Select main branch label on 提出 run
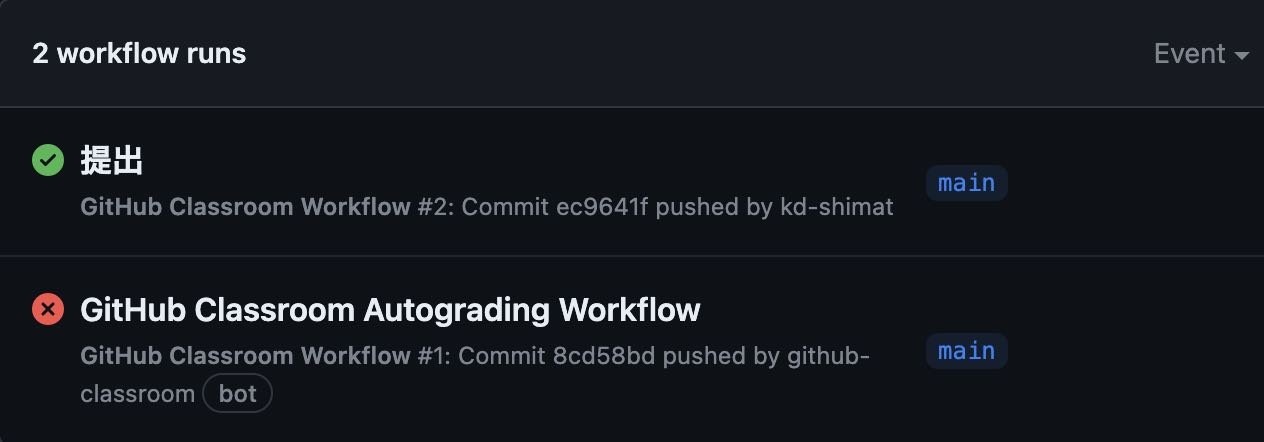Viewport: 1264px width, 442px height. [966, 183]
